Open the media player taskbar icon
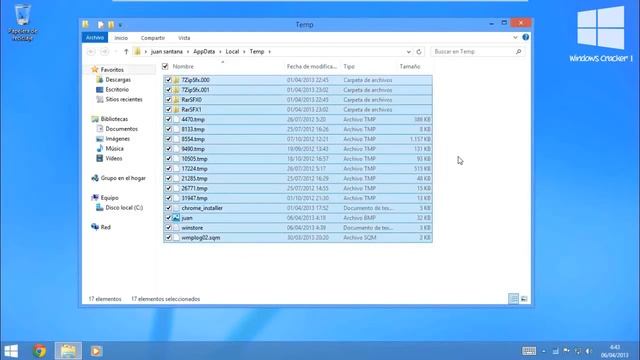640x360 pixels. pyautogui.click(x=96, y=351)
